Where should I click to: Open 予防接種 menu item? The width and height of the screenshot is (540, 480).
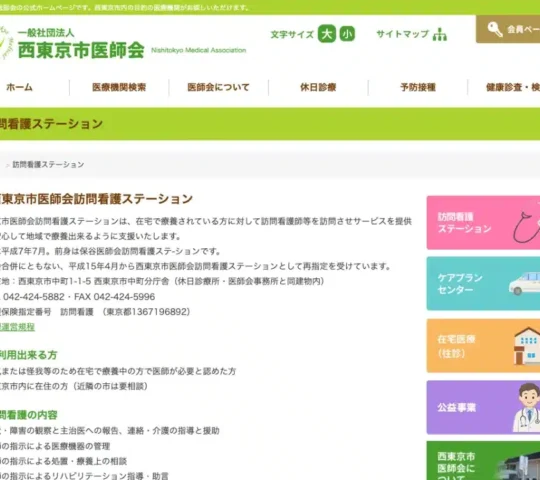point(418,87)
